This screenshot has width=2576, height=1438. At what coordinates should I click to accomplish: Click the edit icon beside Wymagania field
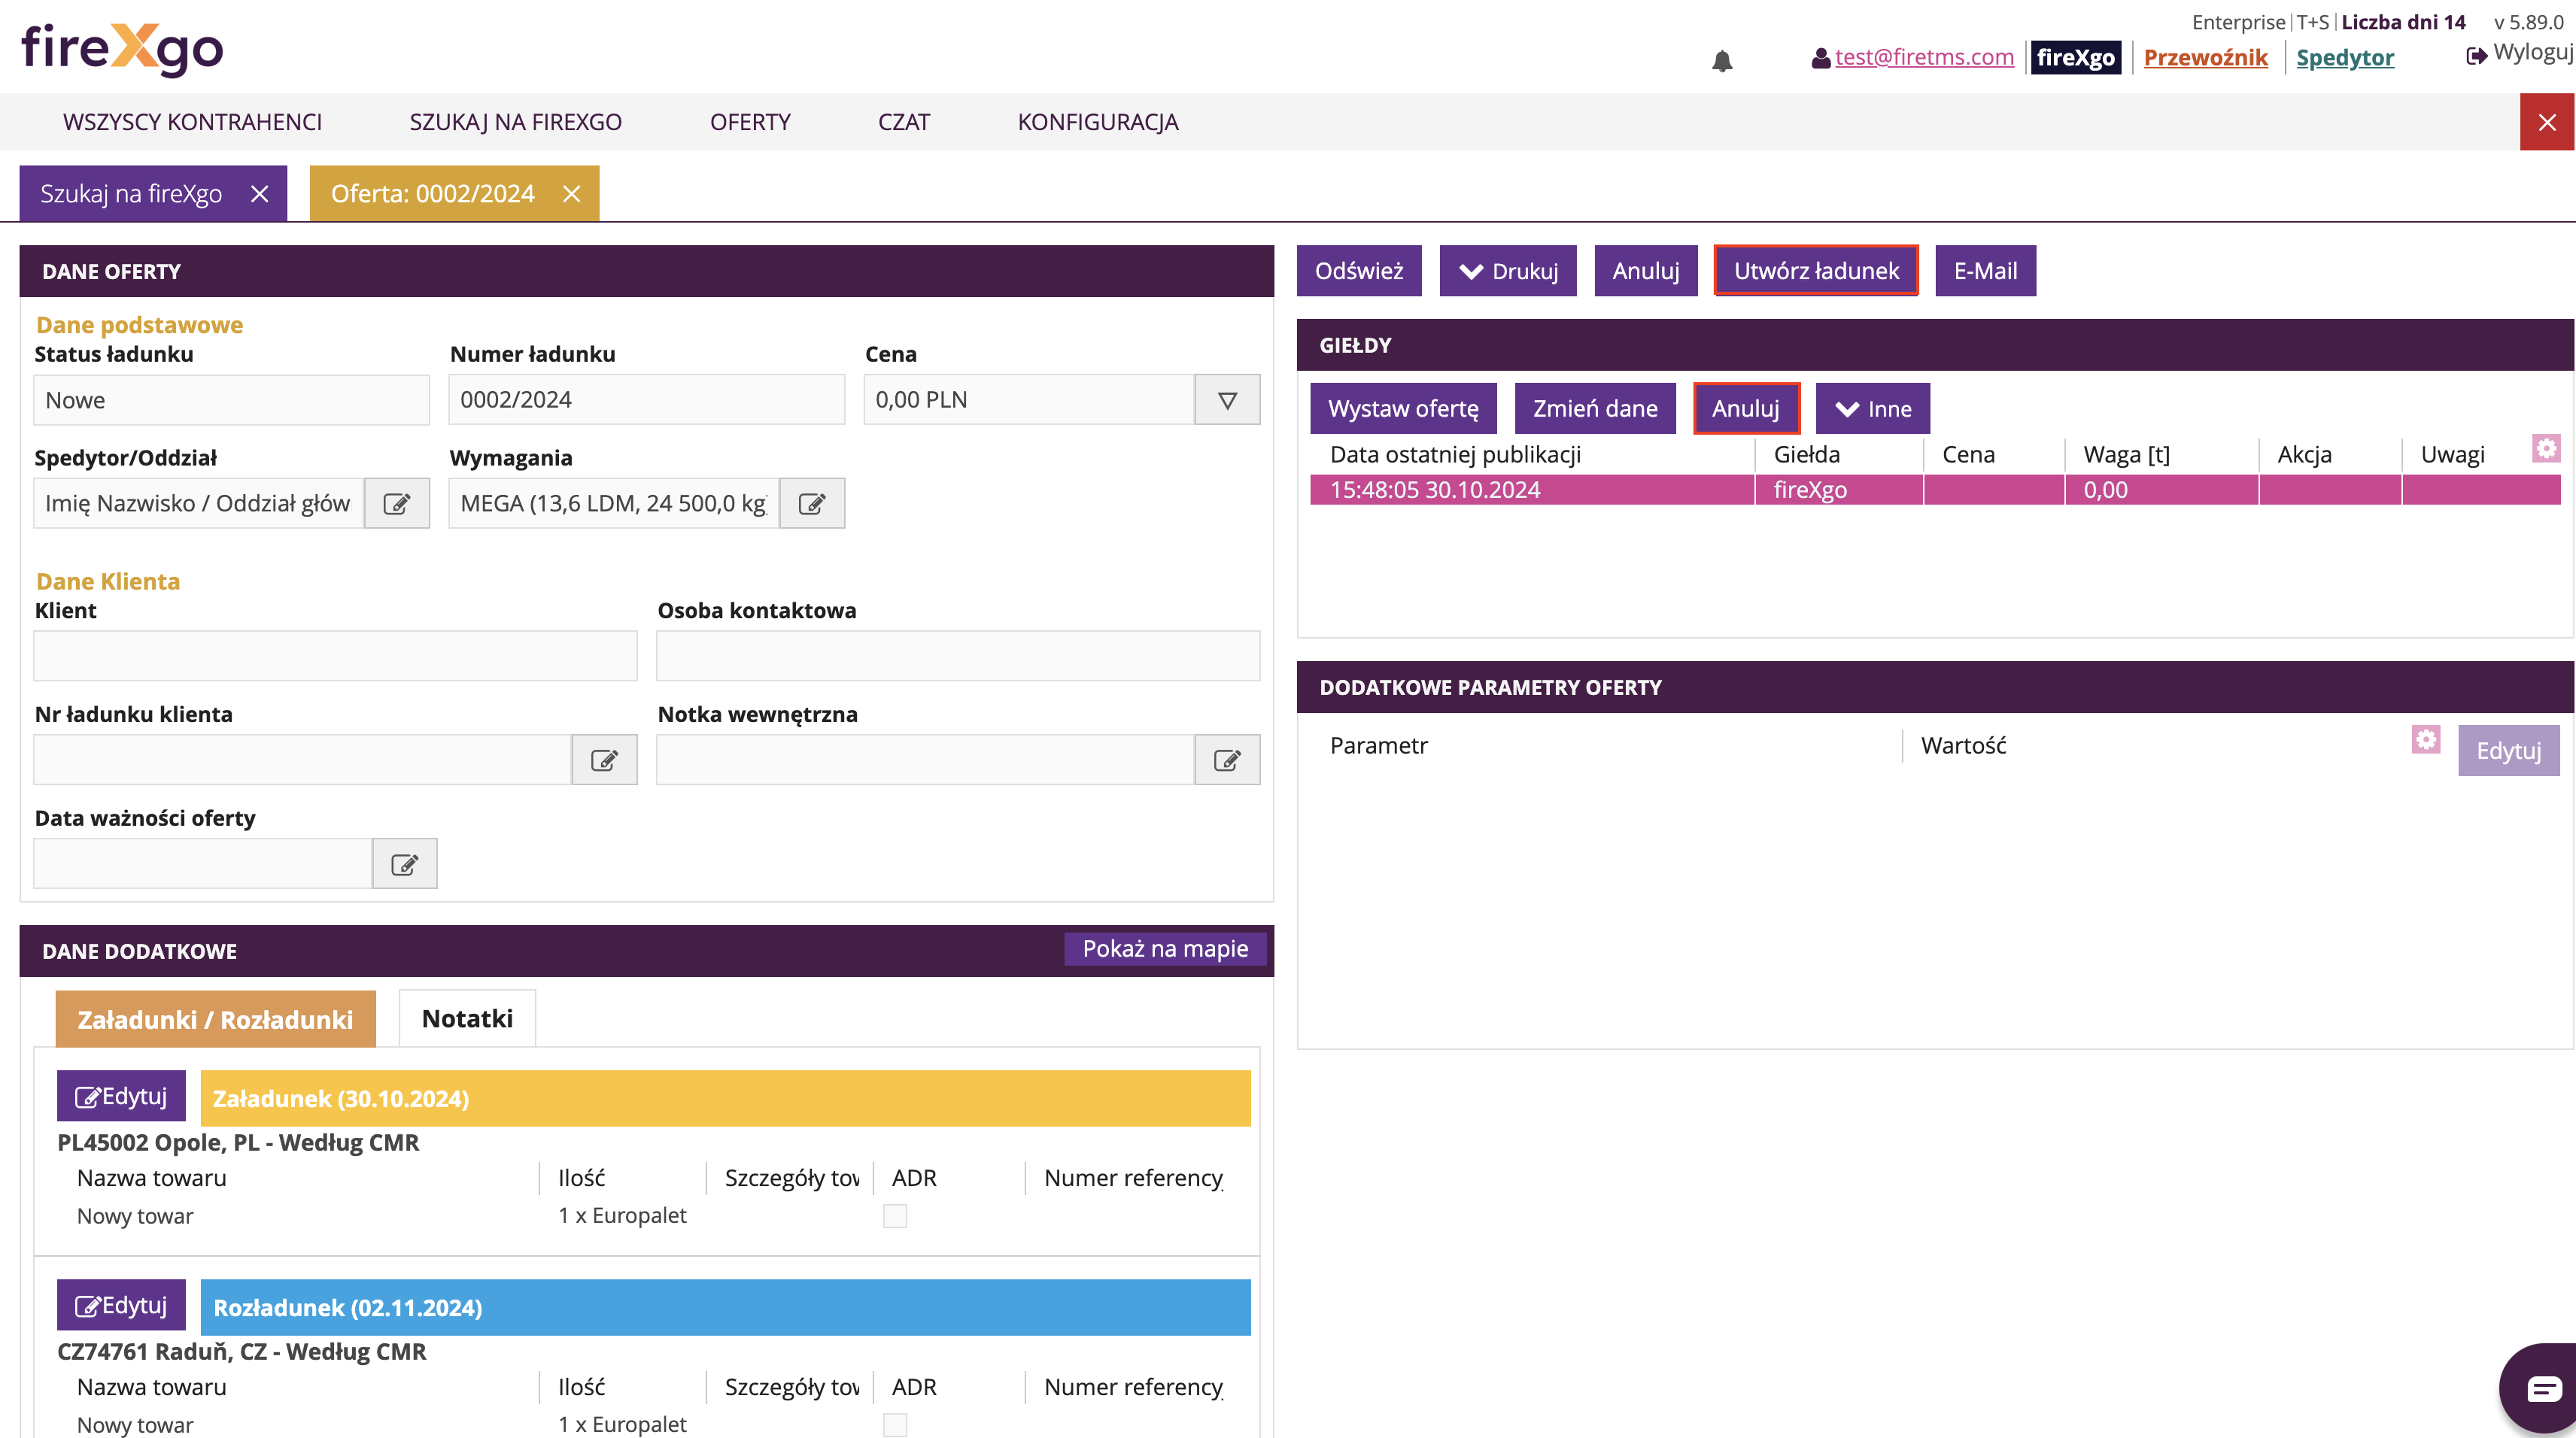click(812, 503)
